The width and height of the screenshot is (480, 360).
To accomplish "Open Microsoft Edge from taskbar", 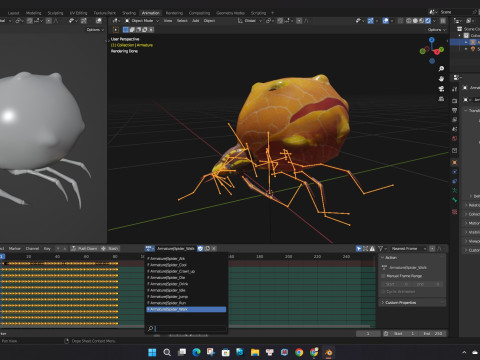I will [196, 352].
